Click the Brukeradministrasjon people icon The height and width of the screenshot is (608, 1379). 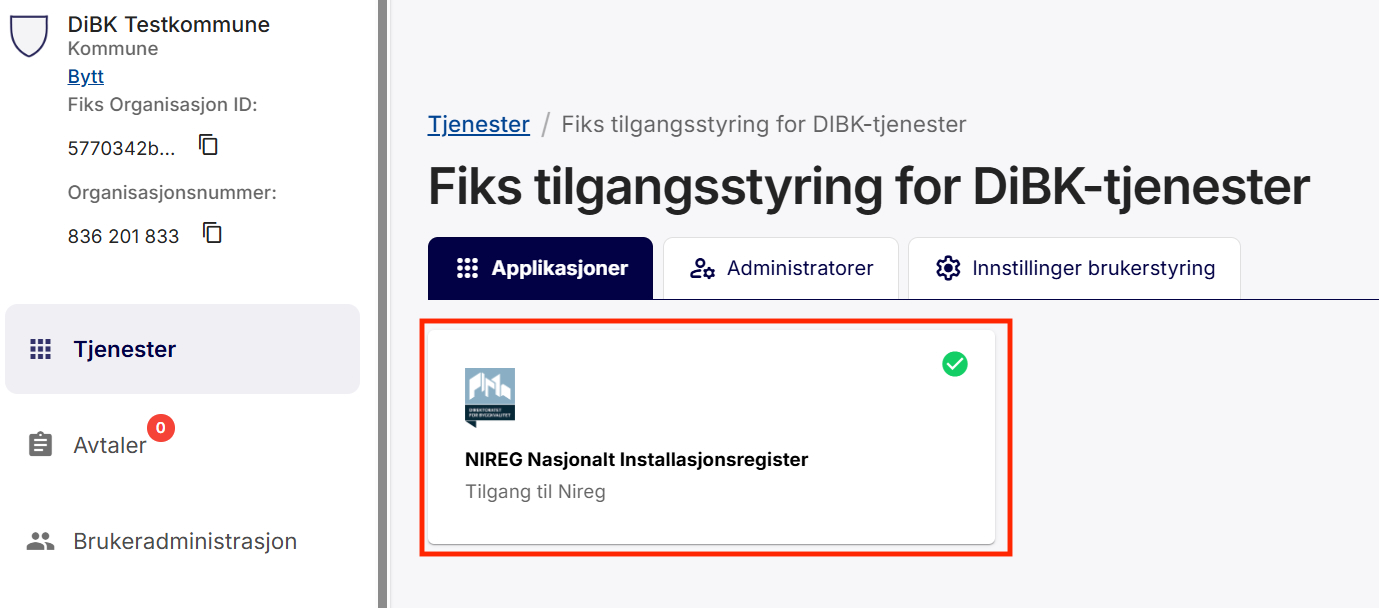[39, 540]
